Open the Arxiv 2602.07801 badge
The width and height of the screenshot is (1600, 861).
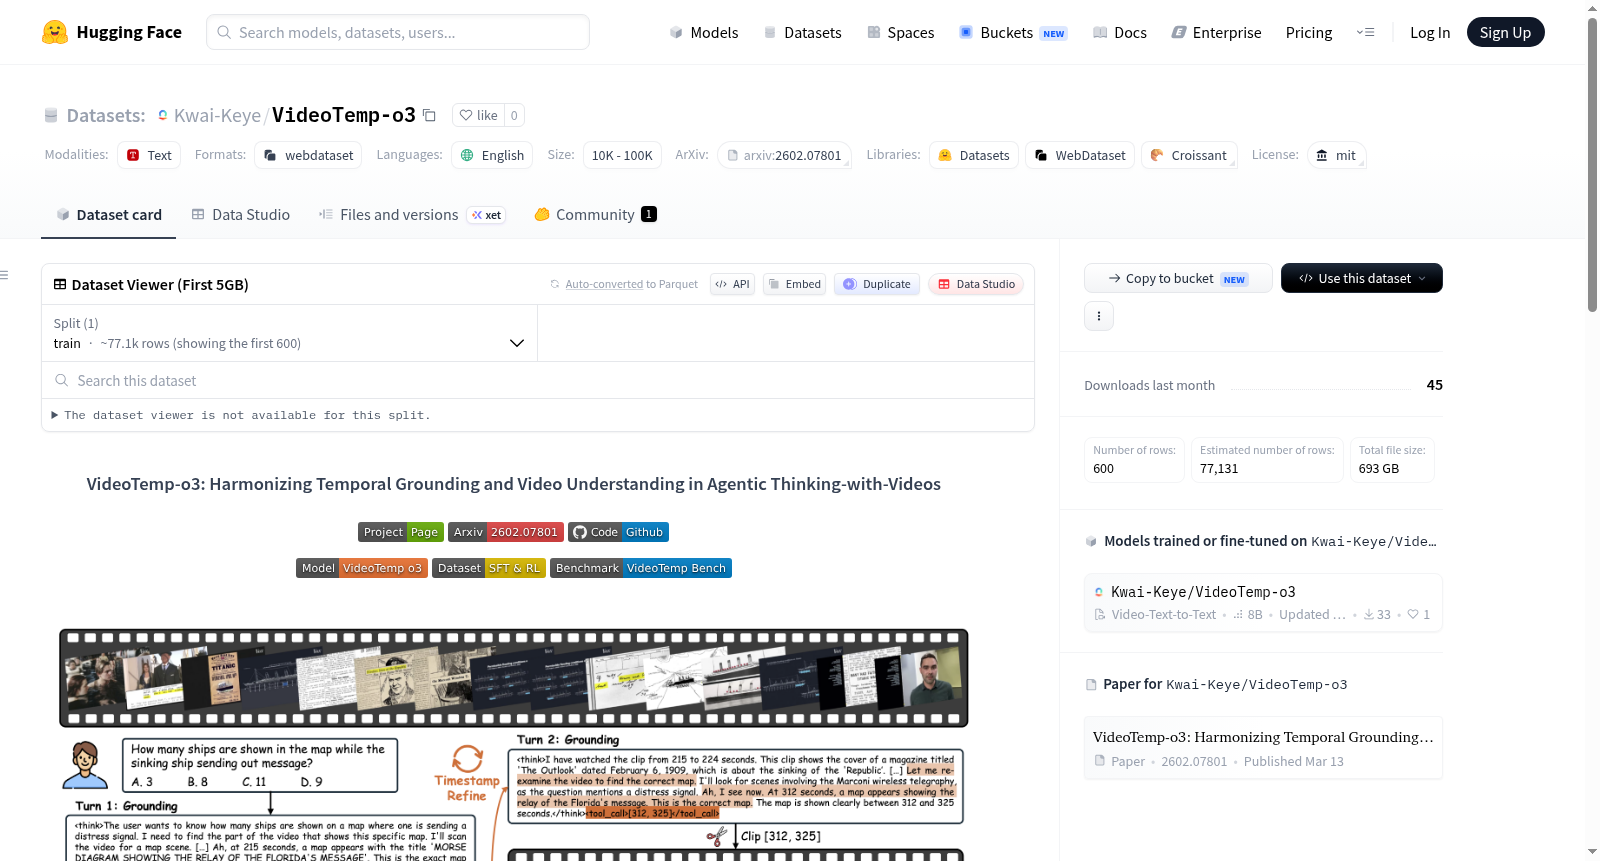click(506, 532)
